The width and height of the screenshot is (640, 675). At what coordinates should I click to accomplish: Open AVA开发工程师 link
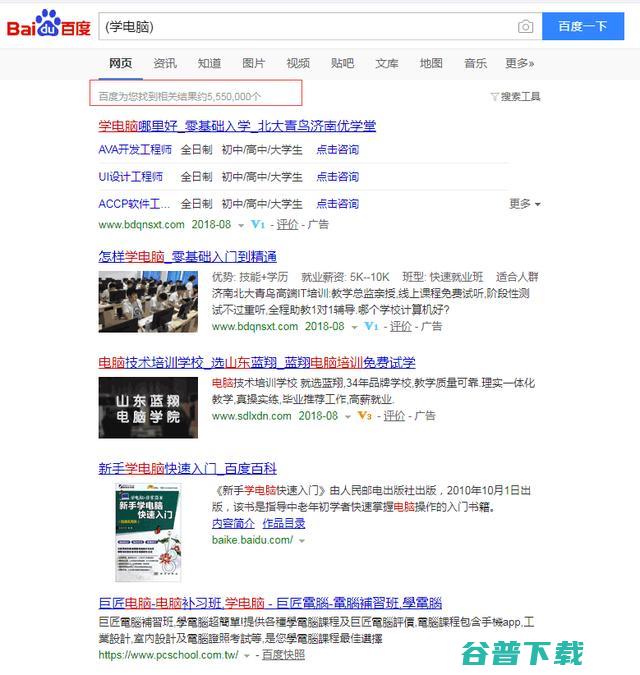[x=135, y=150]
